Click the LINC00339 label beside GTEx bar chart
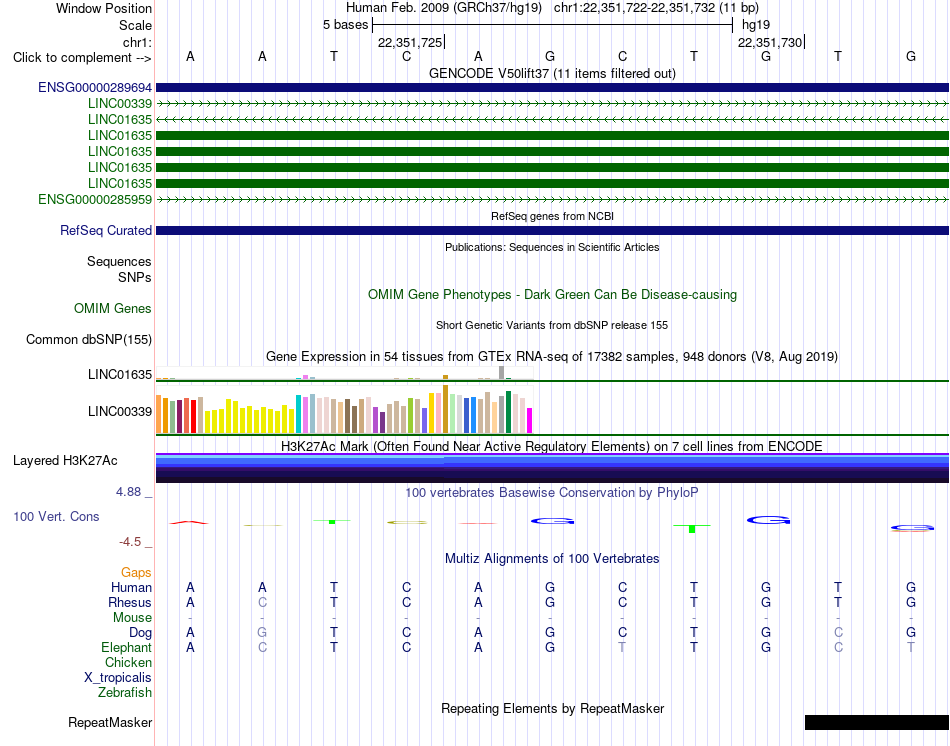The width and height of the screenshot is (950, 746). point(120,411)
